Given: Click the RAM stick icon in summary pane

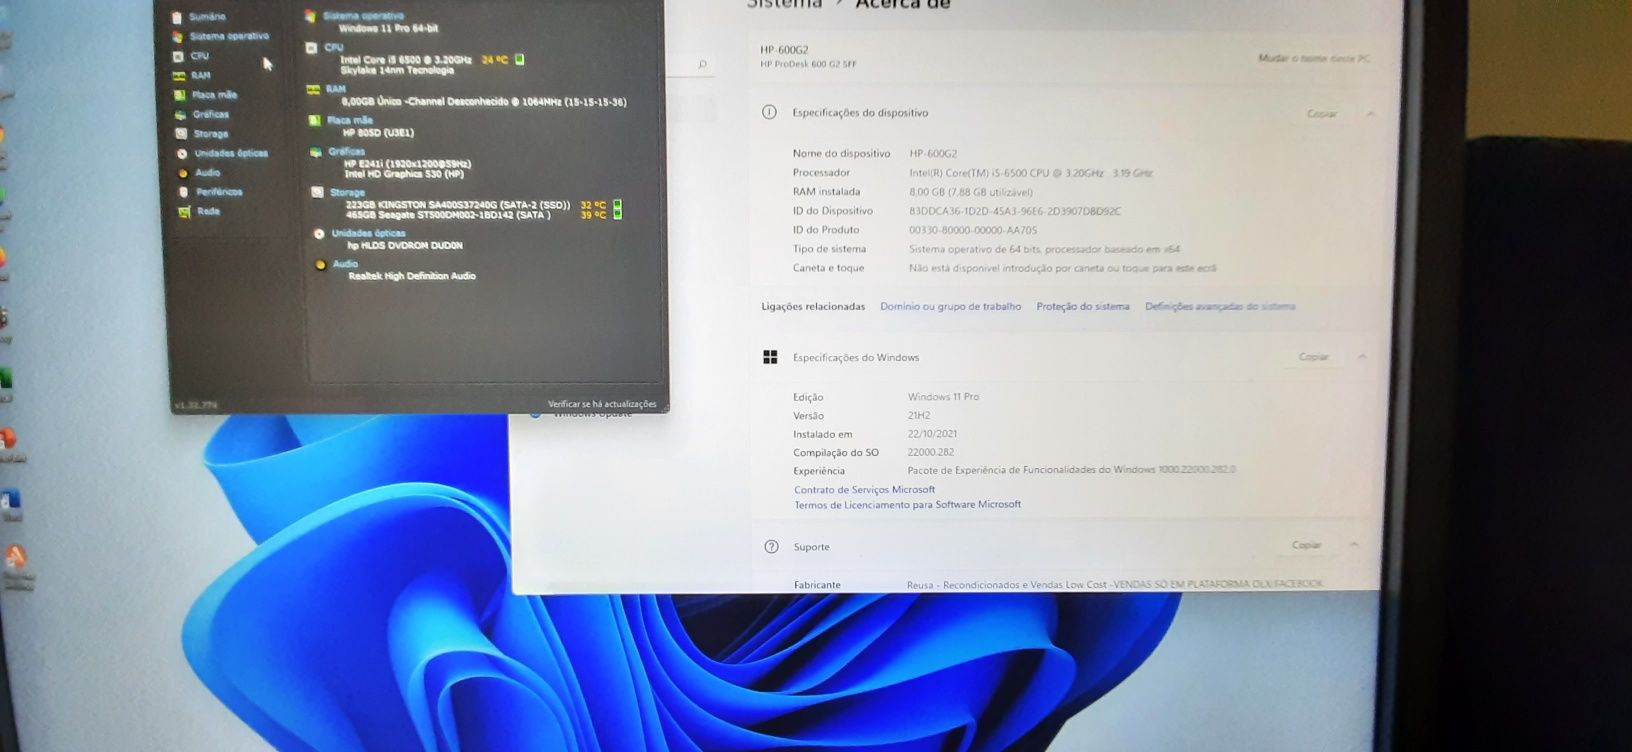Looking at the screenshot, I should coord(313,89).
